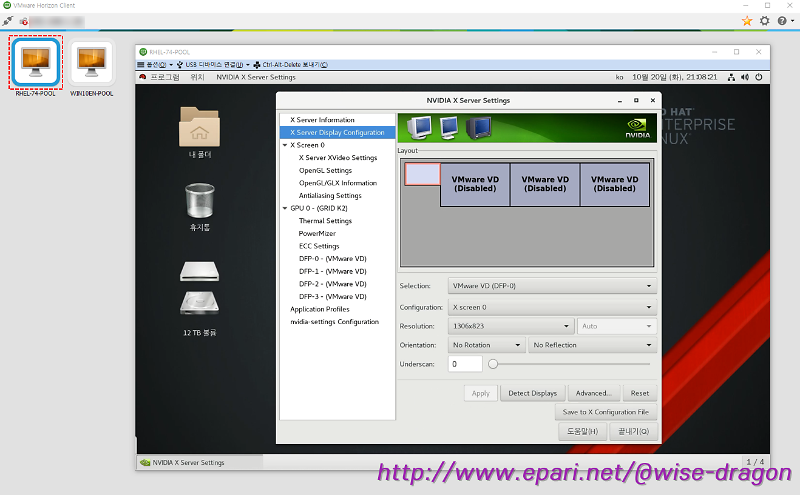Image resolution: width=800 pixels, height=495 pixels.
Task: Collapse the X Screen 0 tree node
Action: coord(285,145)
